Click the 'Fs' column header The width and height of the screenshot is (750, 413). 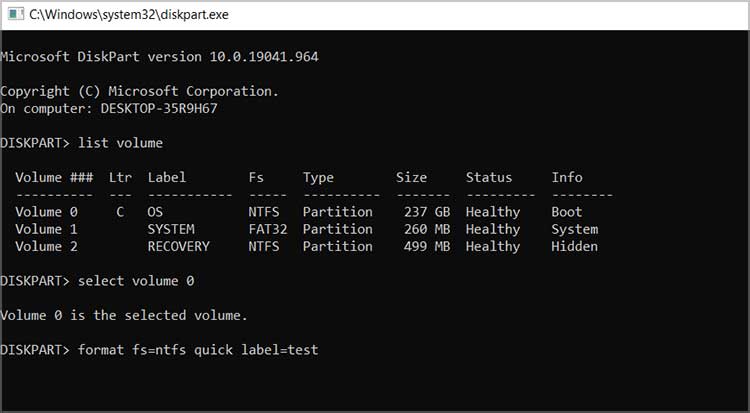coord(256,177)
